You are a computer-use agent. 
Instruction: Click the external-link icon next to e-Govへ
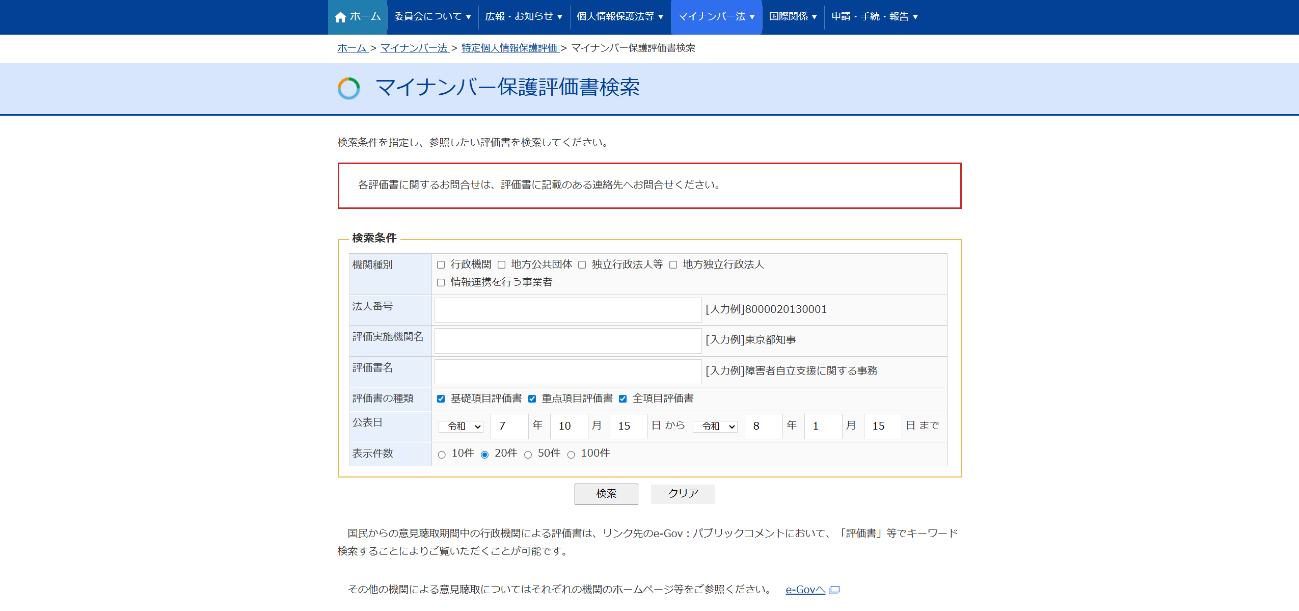835,589
